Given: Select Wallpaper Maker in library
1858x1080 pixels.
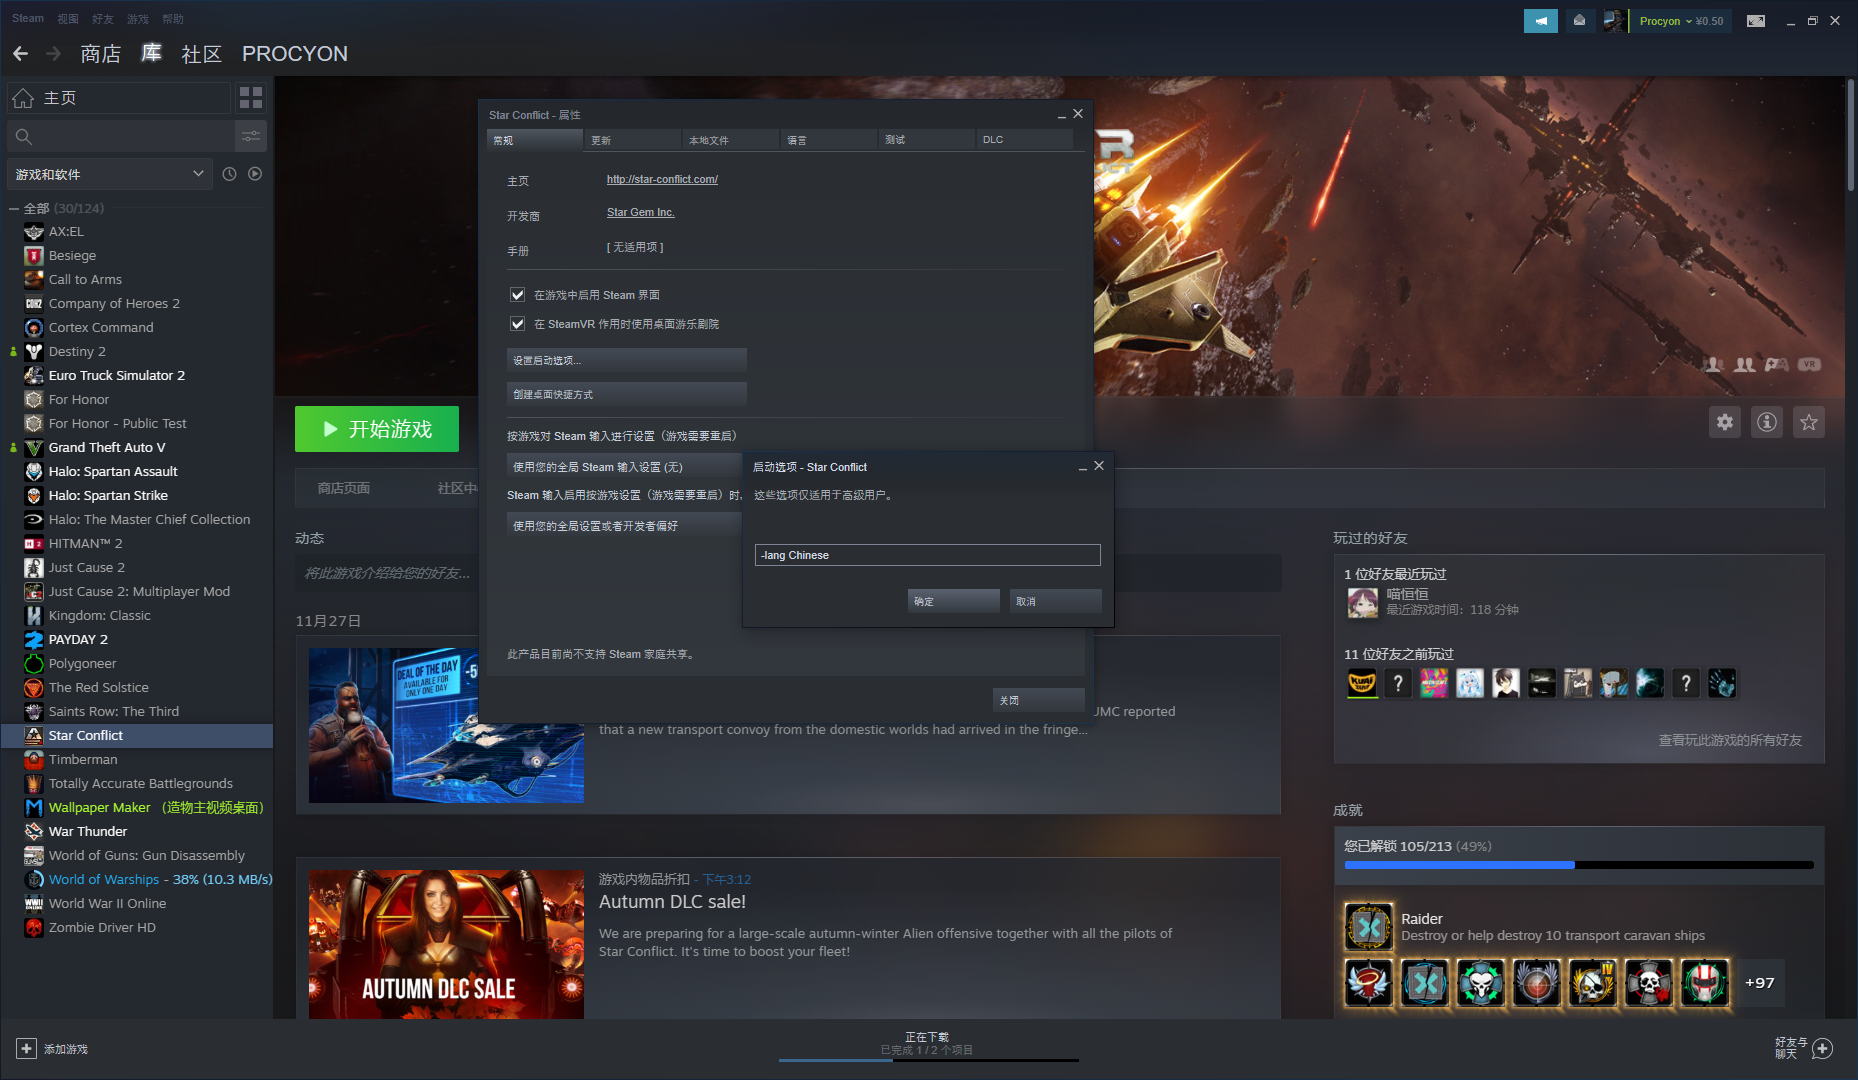Looking at the screenshot, I should click(x=156, y=807).
